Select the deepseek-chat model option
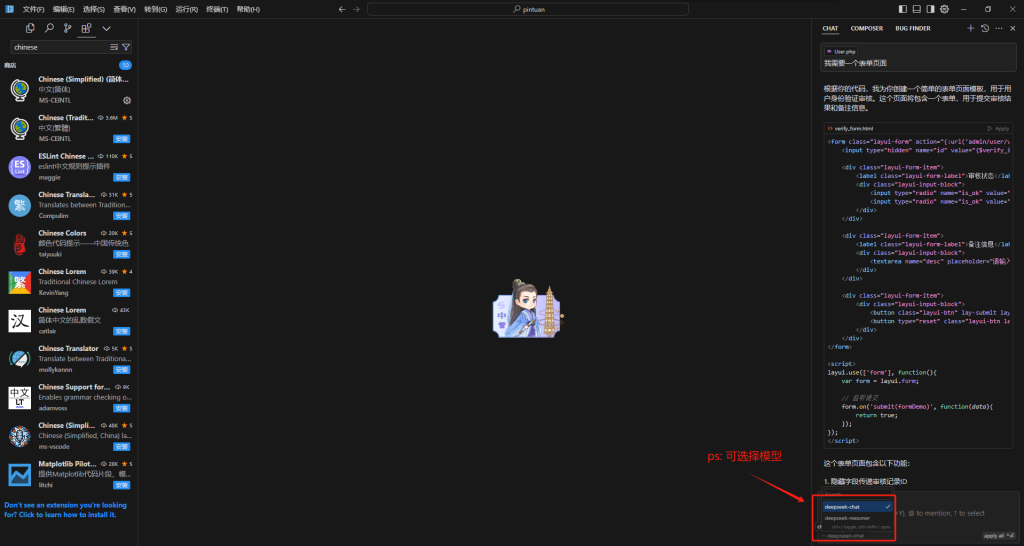 tap(857, 507)
